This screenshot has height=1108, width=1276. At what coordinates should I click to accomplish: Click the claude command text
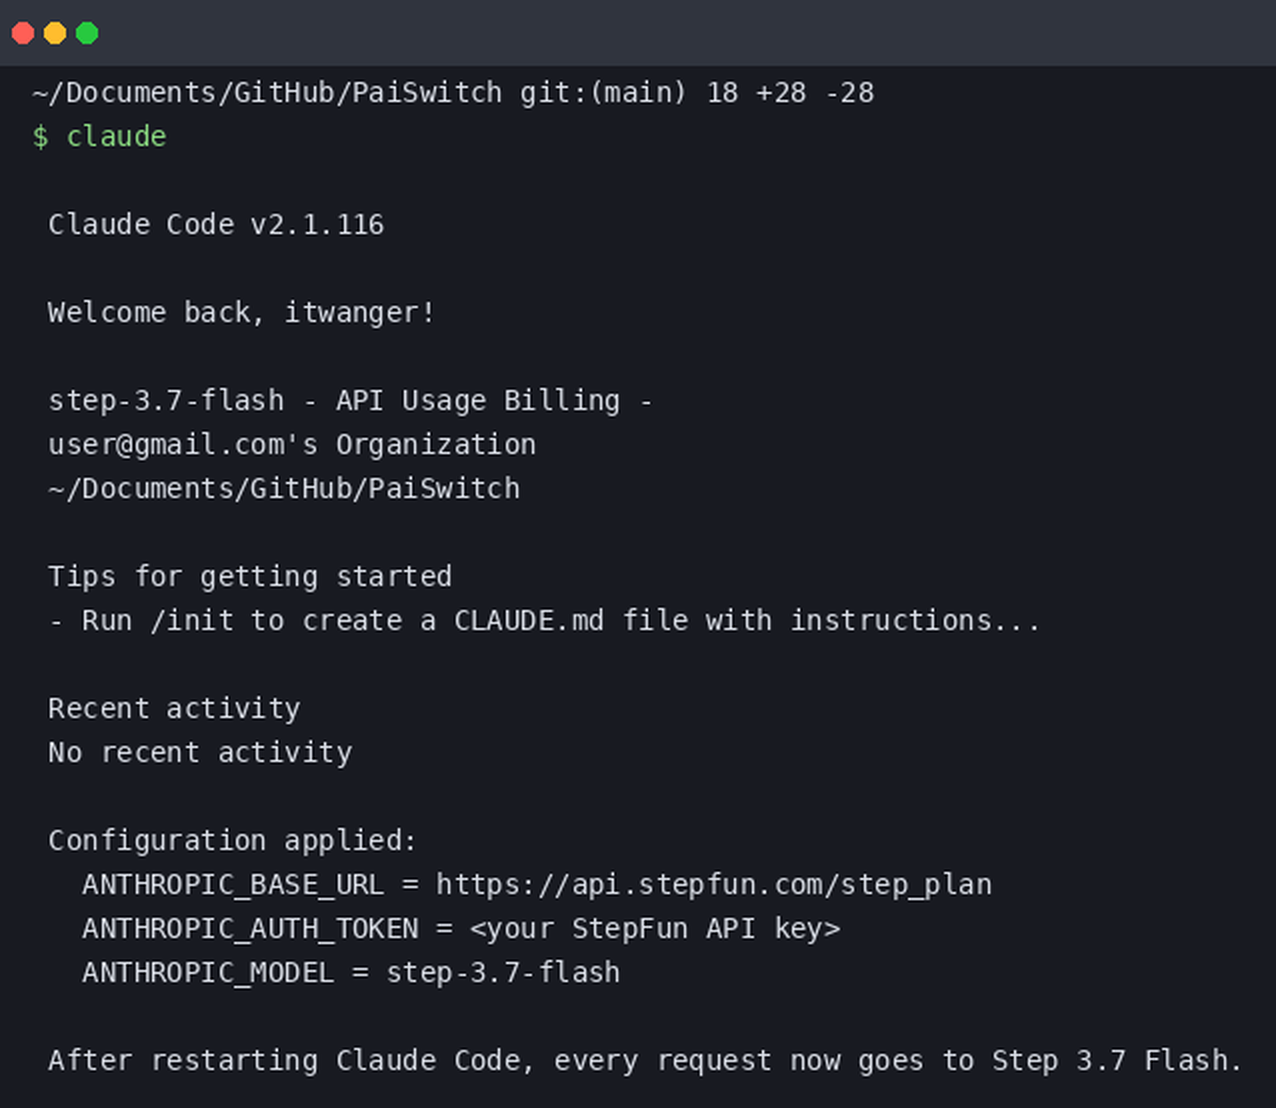116,136
